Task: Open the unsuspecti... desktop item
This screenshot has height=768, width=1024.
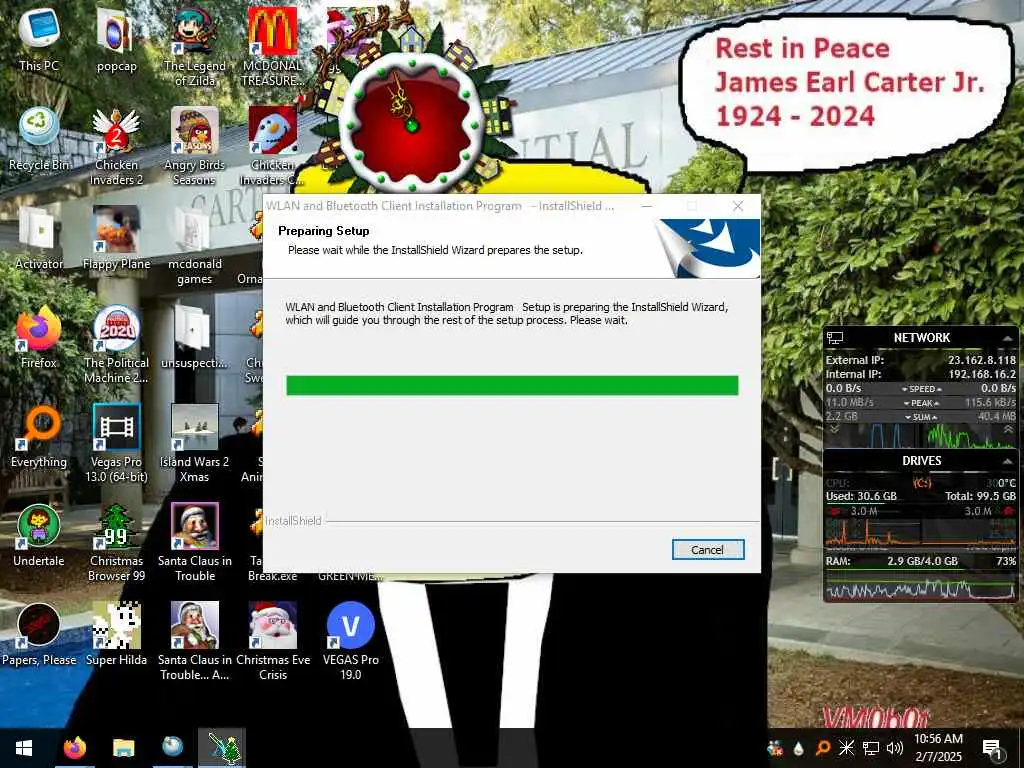Action: click(x=195, y=337)
